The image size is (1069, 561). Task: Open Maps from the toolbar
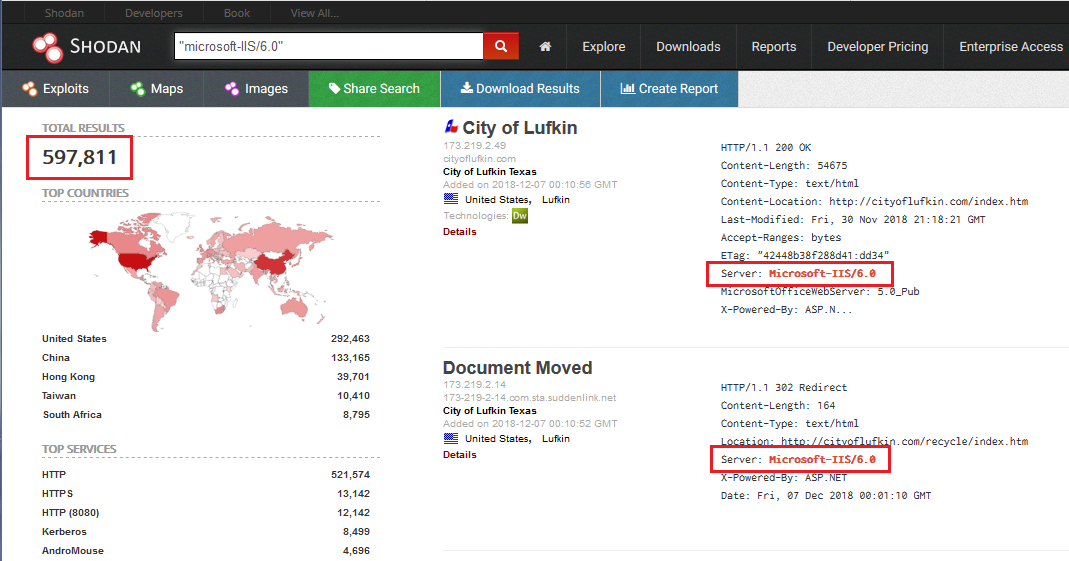(x=157, y=89)
